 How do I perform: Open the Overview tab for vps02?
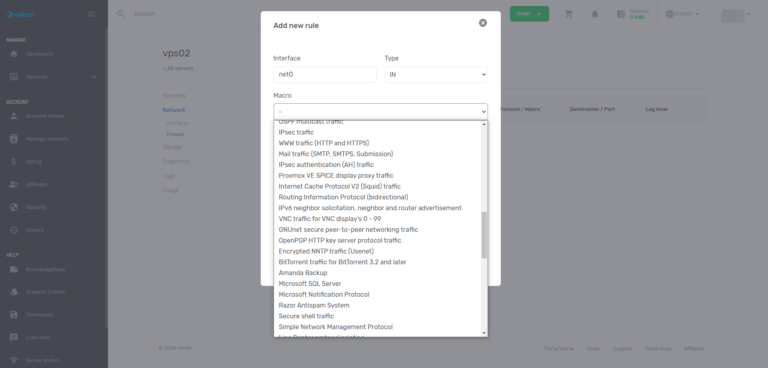pyautogui.click(x=174, y=96)
